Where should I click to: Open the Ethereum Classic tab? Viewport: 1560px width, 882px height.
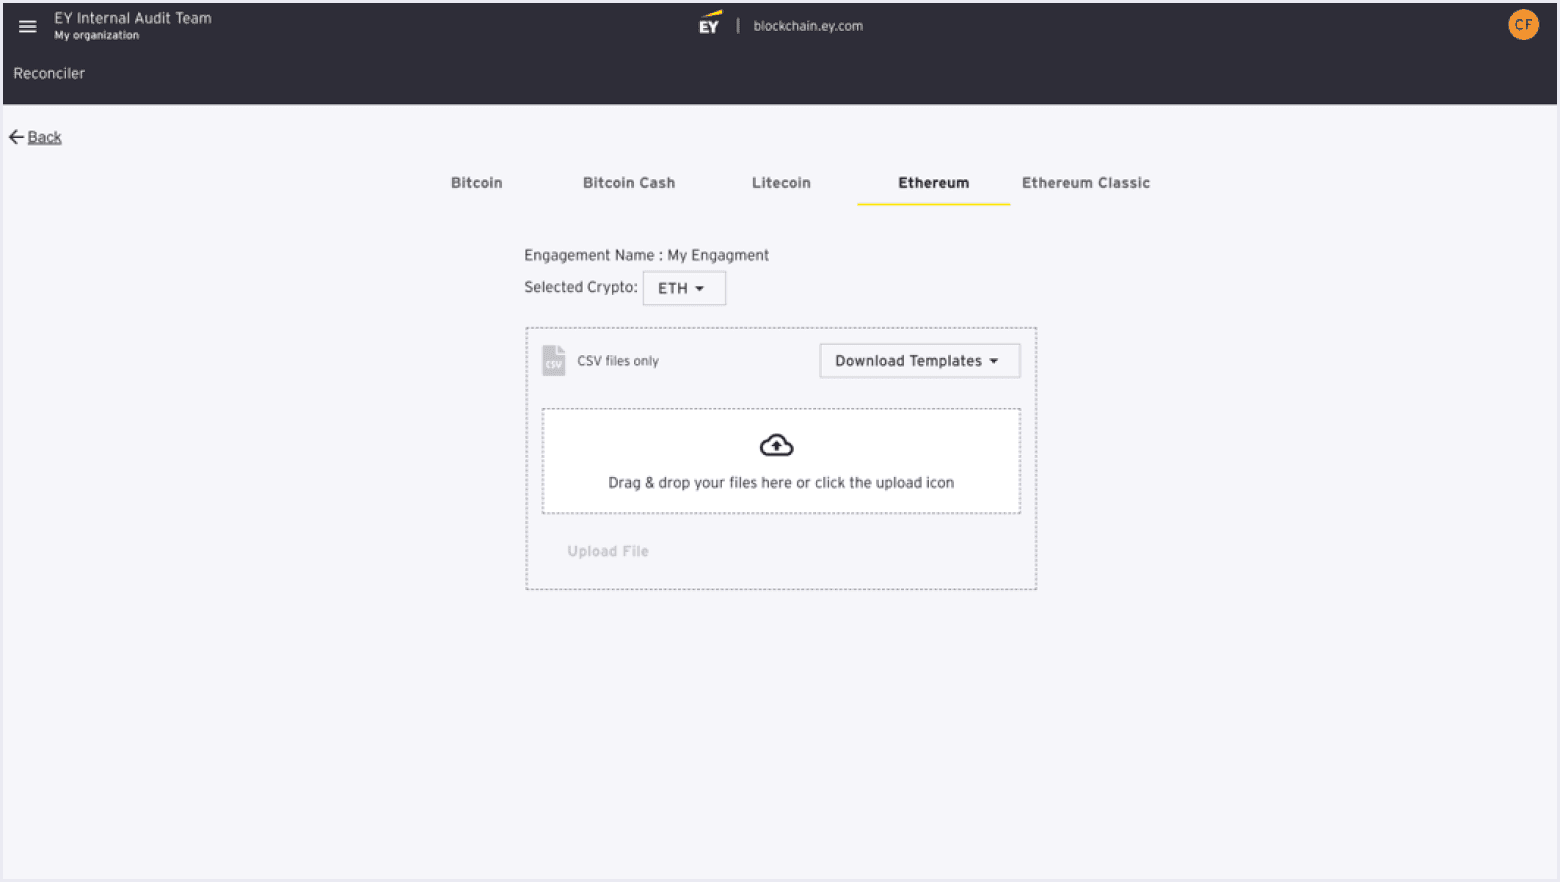click(1086, 183)
